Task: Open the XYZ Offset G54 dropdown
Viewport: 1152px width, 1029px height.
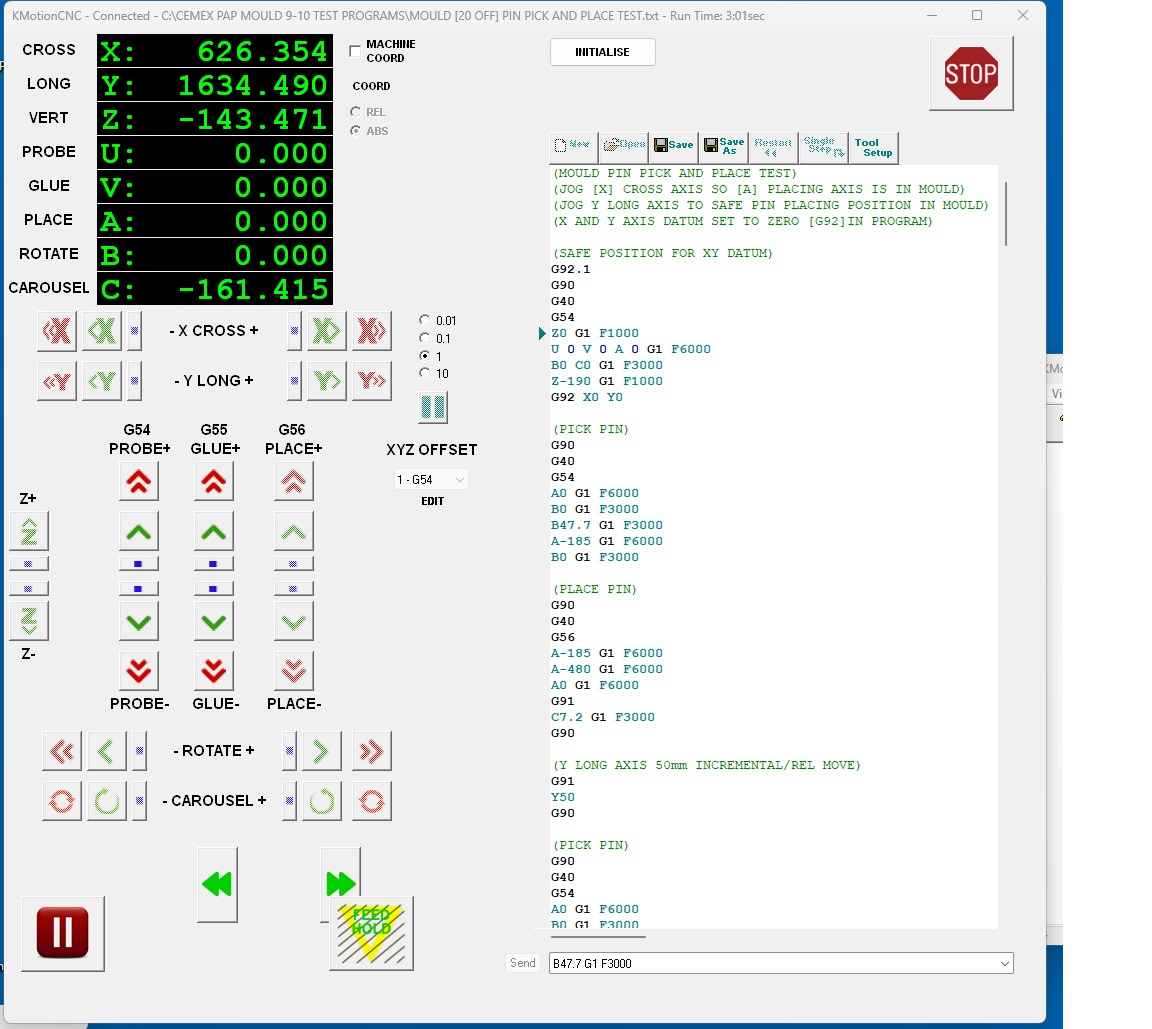Action: click(x=432, y=480)
